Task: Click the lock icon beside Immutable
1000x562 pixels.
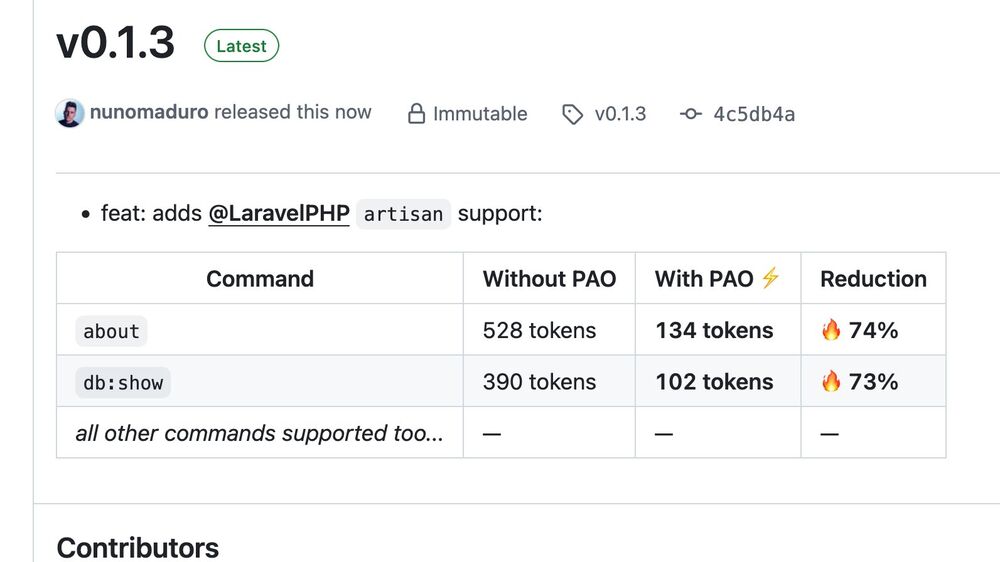Action: [x=416, y=114]
